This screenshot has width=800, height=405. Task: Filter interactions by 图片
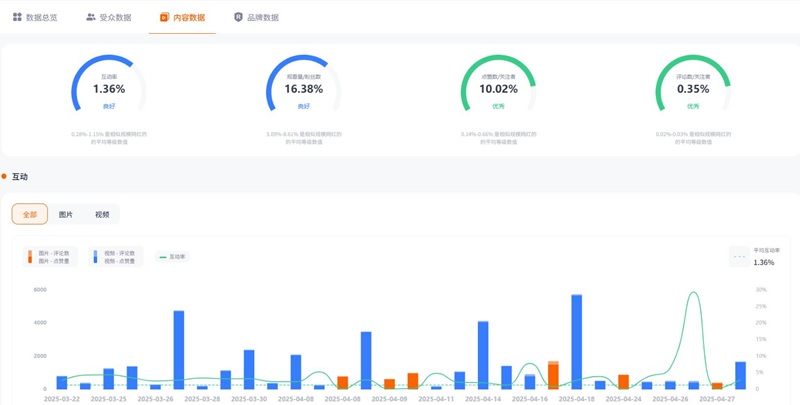click(66, 214)
